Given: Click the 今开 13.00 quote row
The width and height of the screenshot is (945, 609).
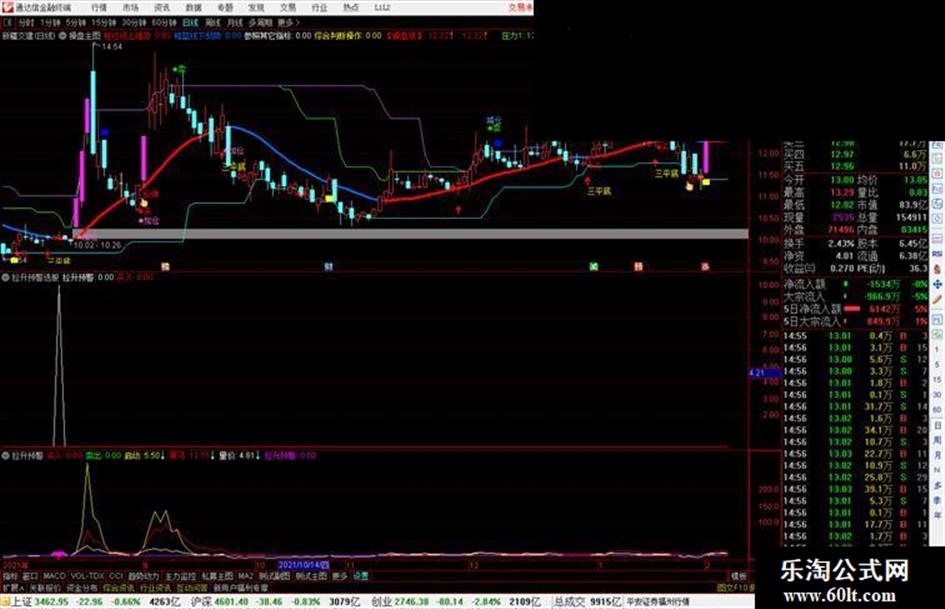Looking at the screenshot, I should click(x=820, y=180).
